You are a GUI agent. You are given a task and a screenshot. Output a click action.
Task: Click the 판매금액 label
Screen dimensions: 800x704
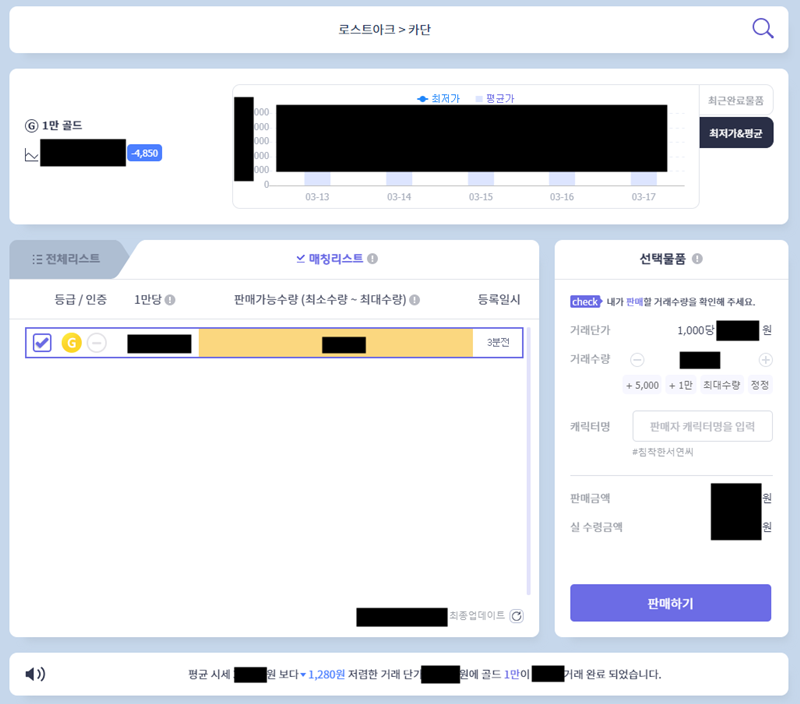[x=590, y=498]
